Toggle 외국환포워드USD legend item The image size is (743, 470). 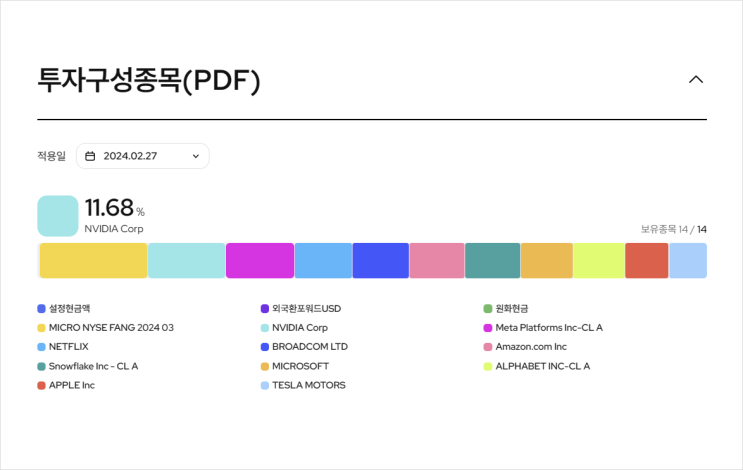tap(301, 308)
